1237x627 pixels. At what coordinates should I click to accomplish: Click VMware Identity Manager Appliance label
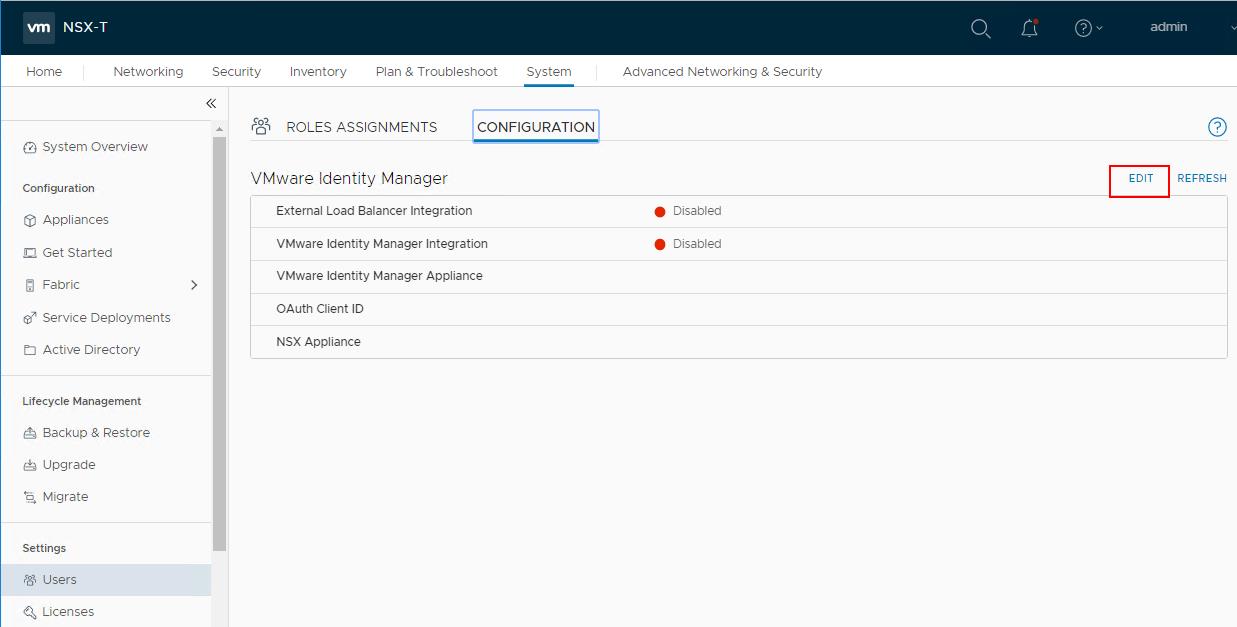click(379, 276)
